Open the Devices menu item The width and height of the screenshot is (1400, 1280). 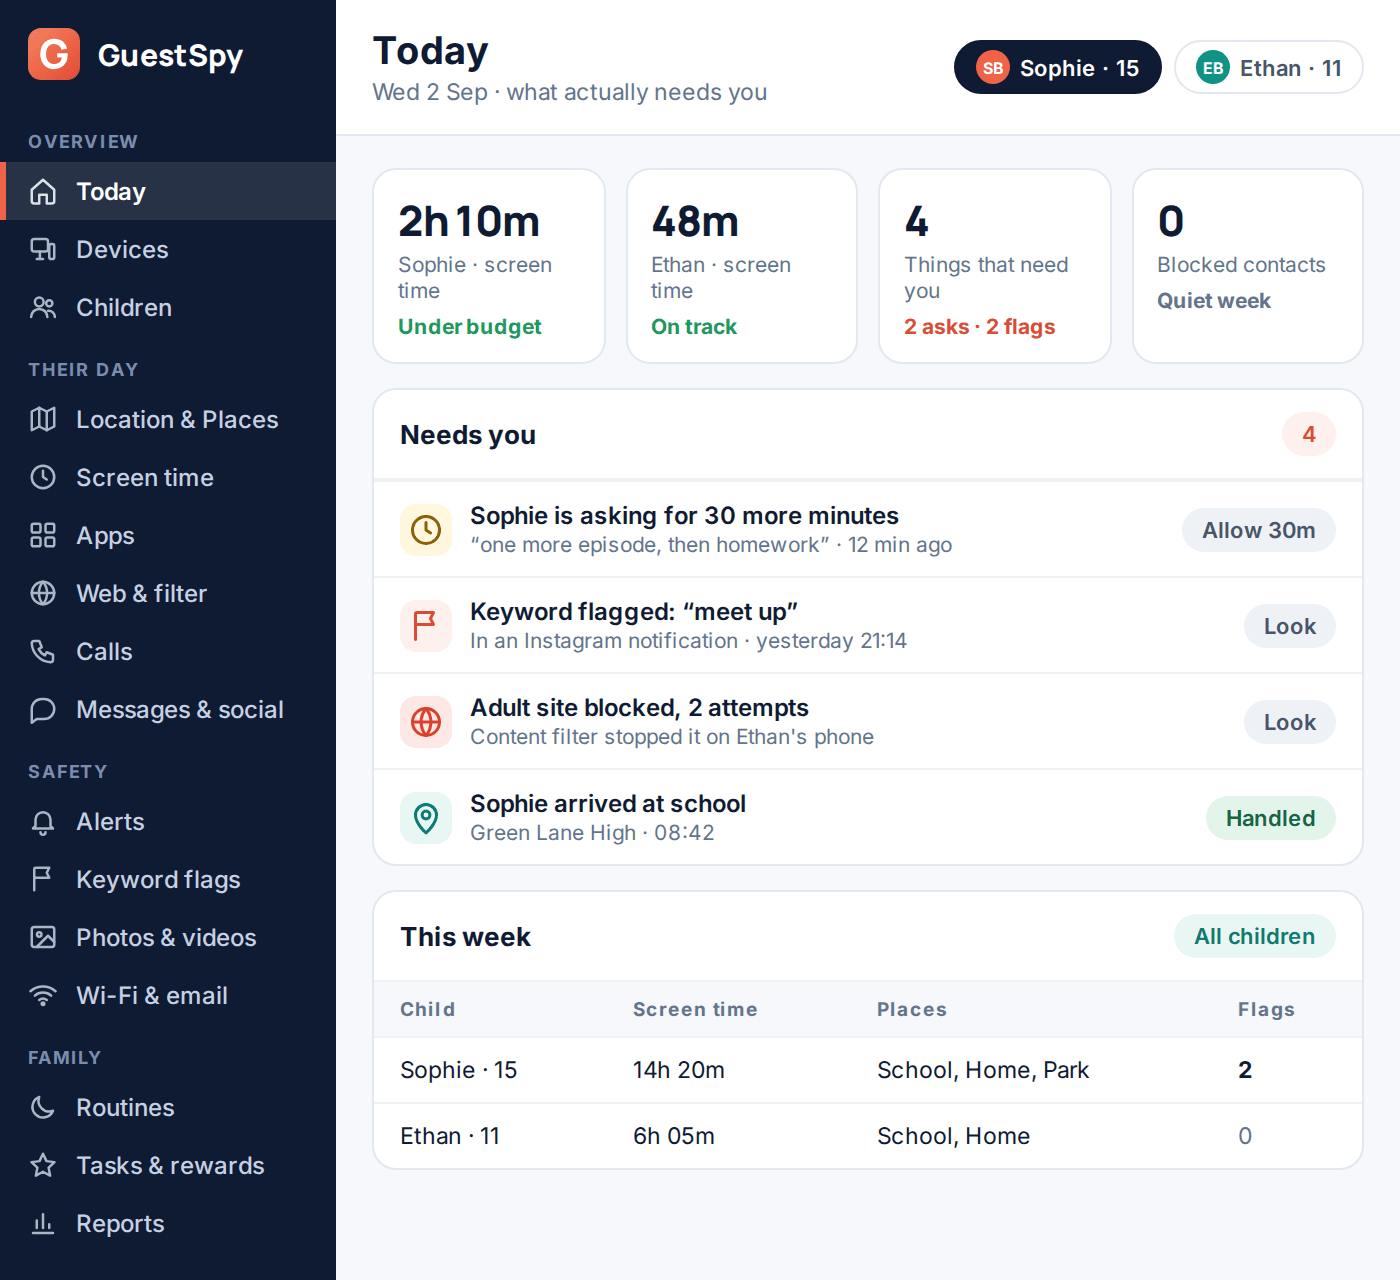(168, 249)
